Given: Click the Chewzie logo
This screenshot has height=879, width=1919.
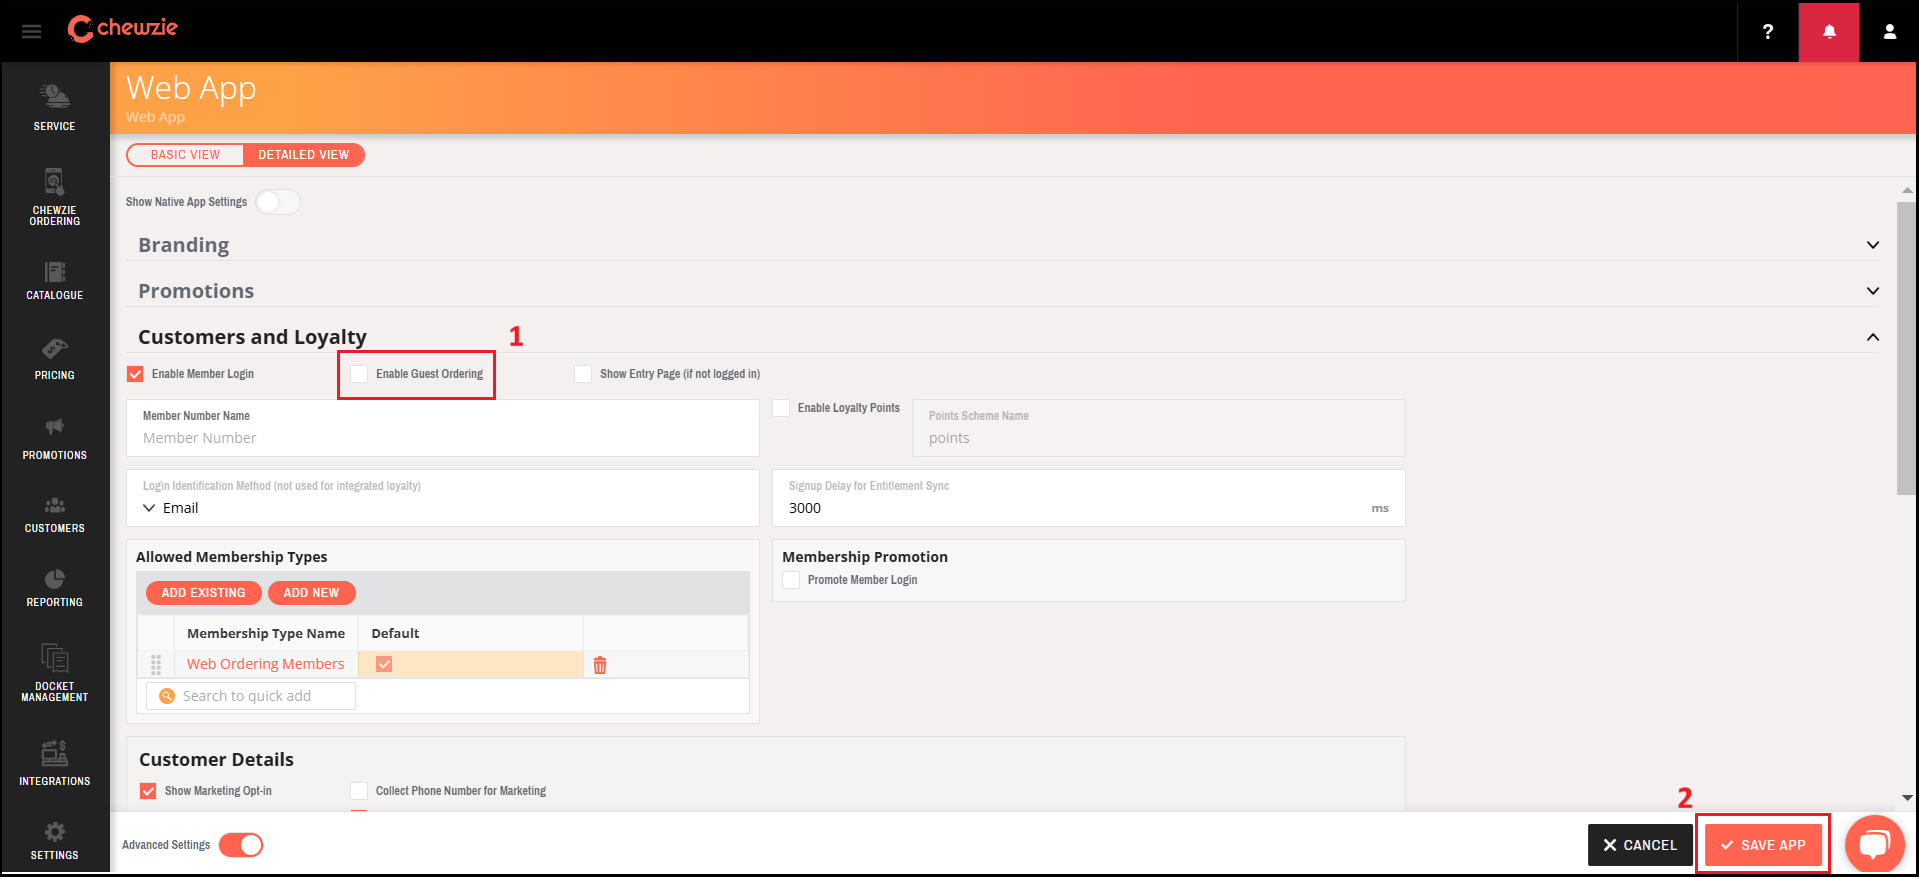Looking at the screenshot, I should pos(122,29).
